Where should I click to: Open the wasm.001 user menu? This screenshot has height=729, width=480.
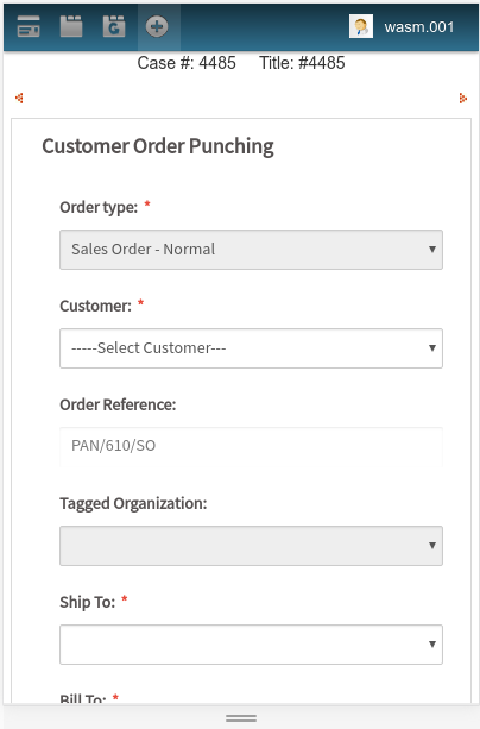tap(419, 27)
